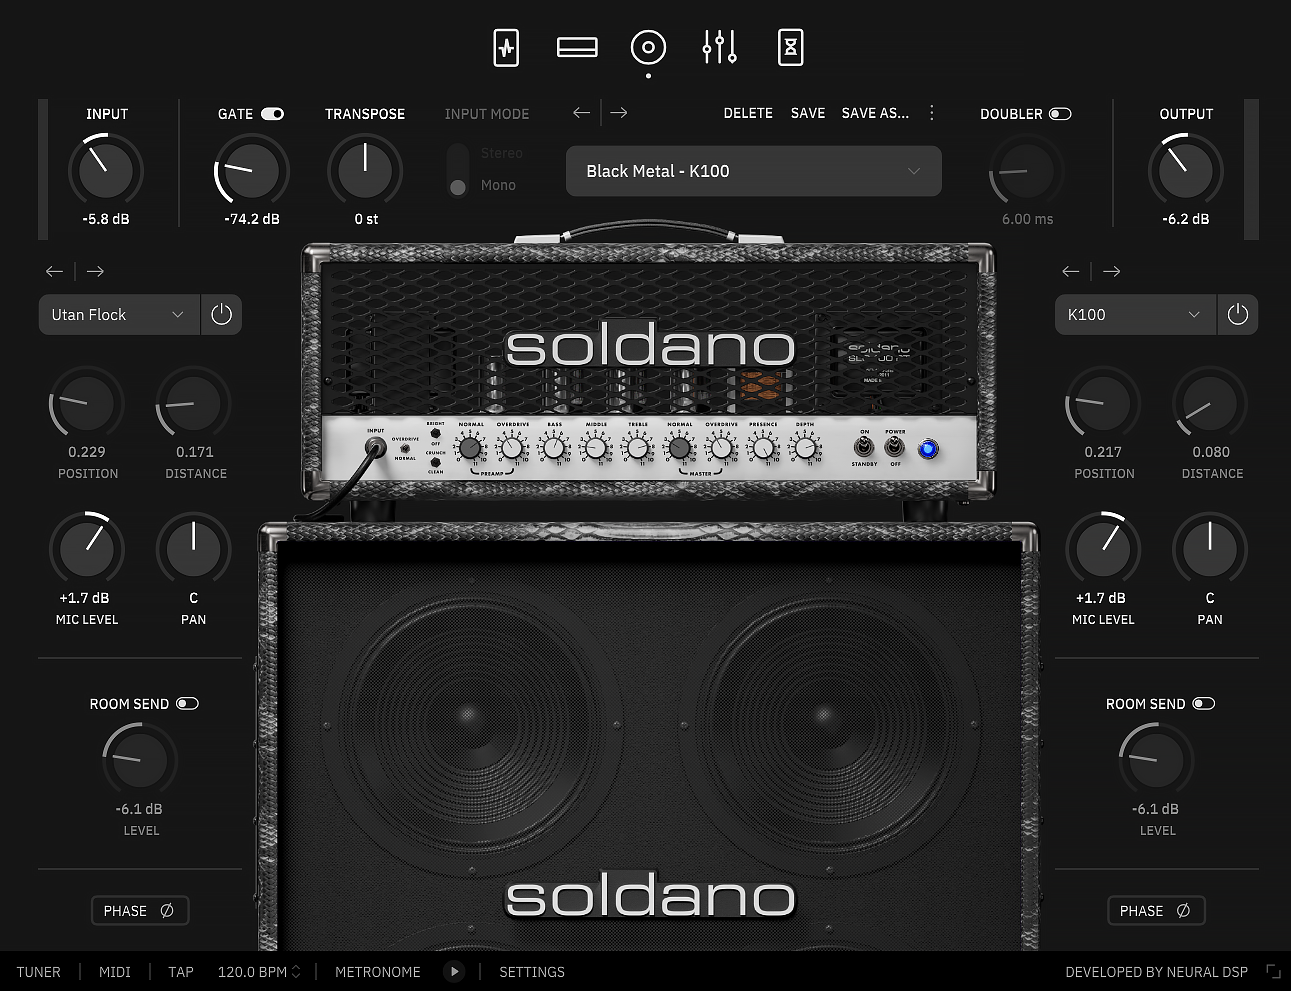Click the BPM stepper arrows
This screenshot has width=1291, height=991.
tap(296, 972)
